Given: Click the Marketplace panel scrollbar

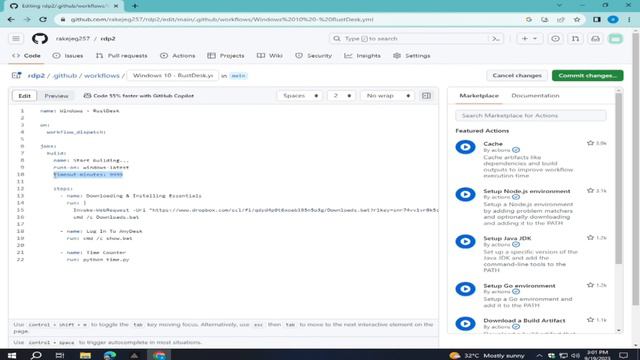Looking at the screenshot, I should 619,178.
